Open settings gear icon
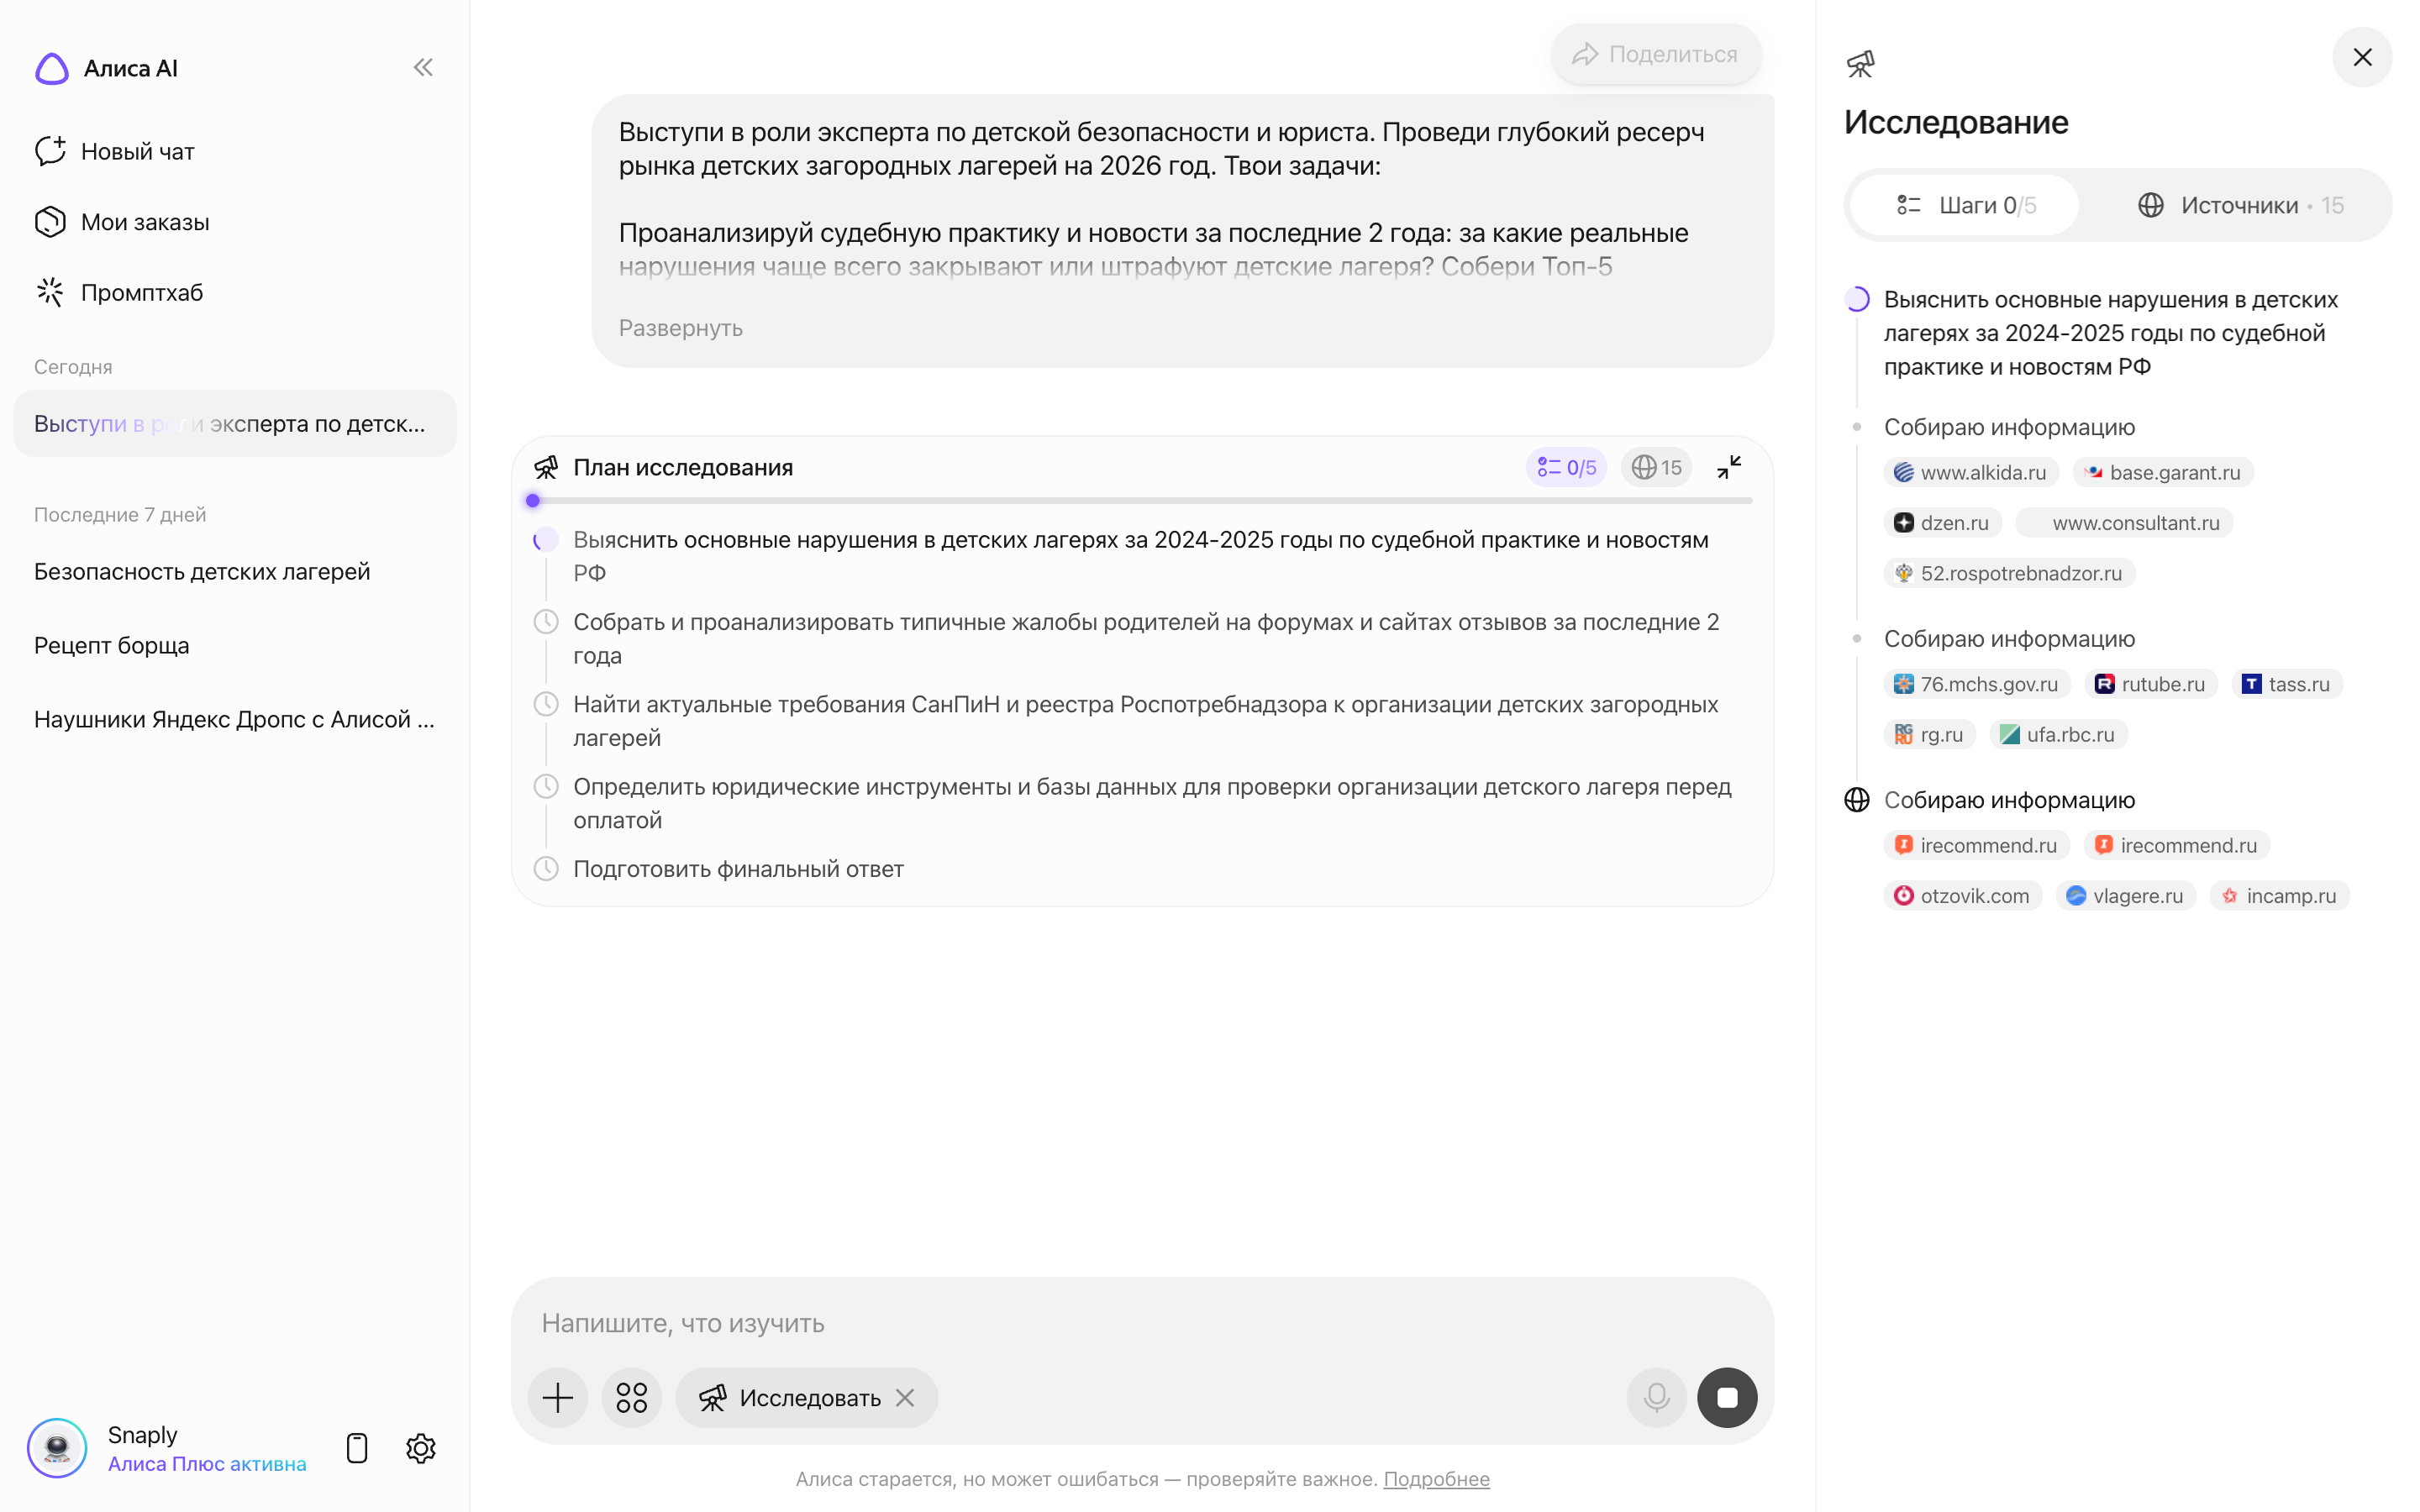Viewport: 2420px width, 1512px height. 421,1448
